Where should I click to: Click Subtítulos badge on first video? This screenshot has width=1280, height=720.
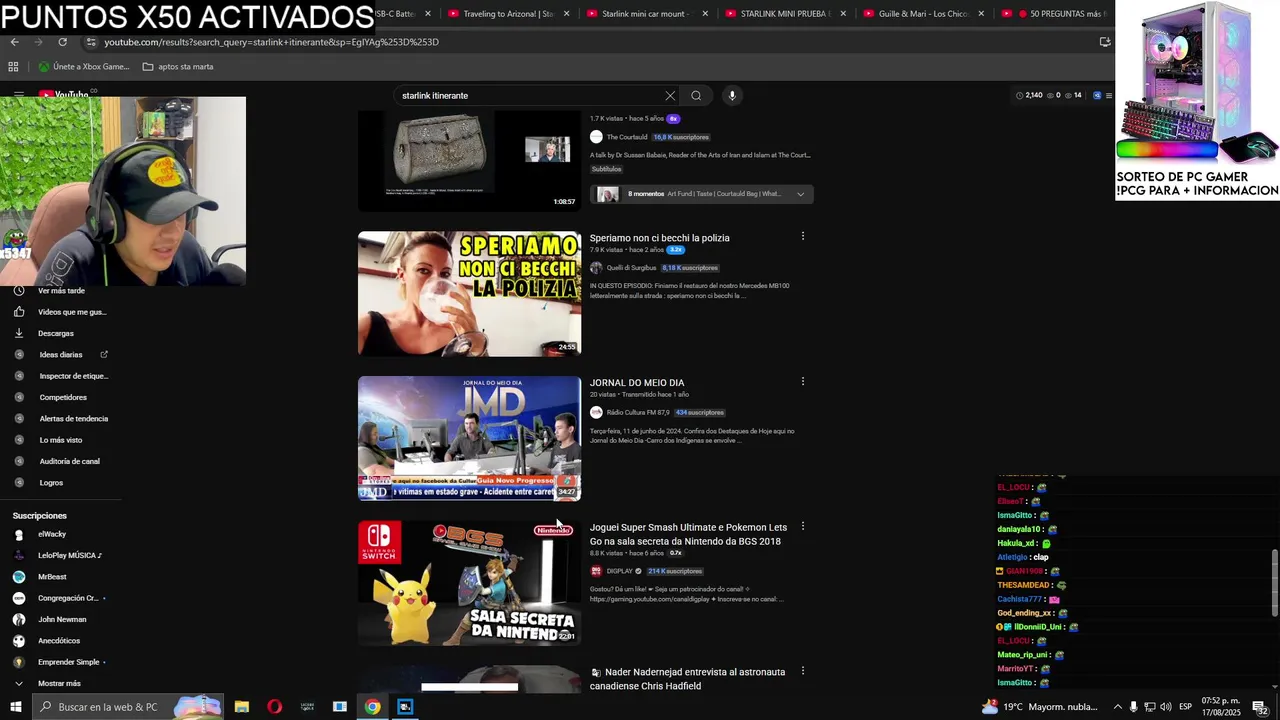(606, 169)
